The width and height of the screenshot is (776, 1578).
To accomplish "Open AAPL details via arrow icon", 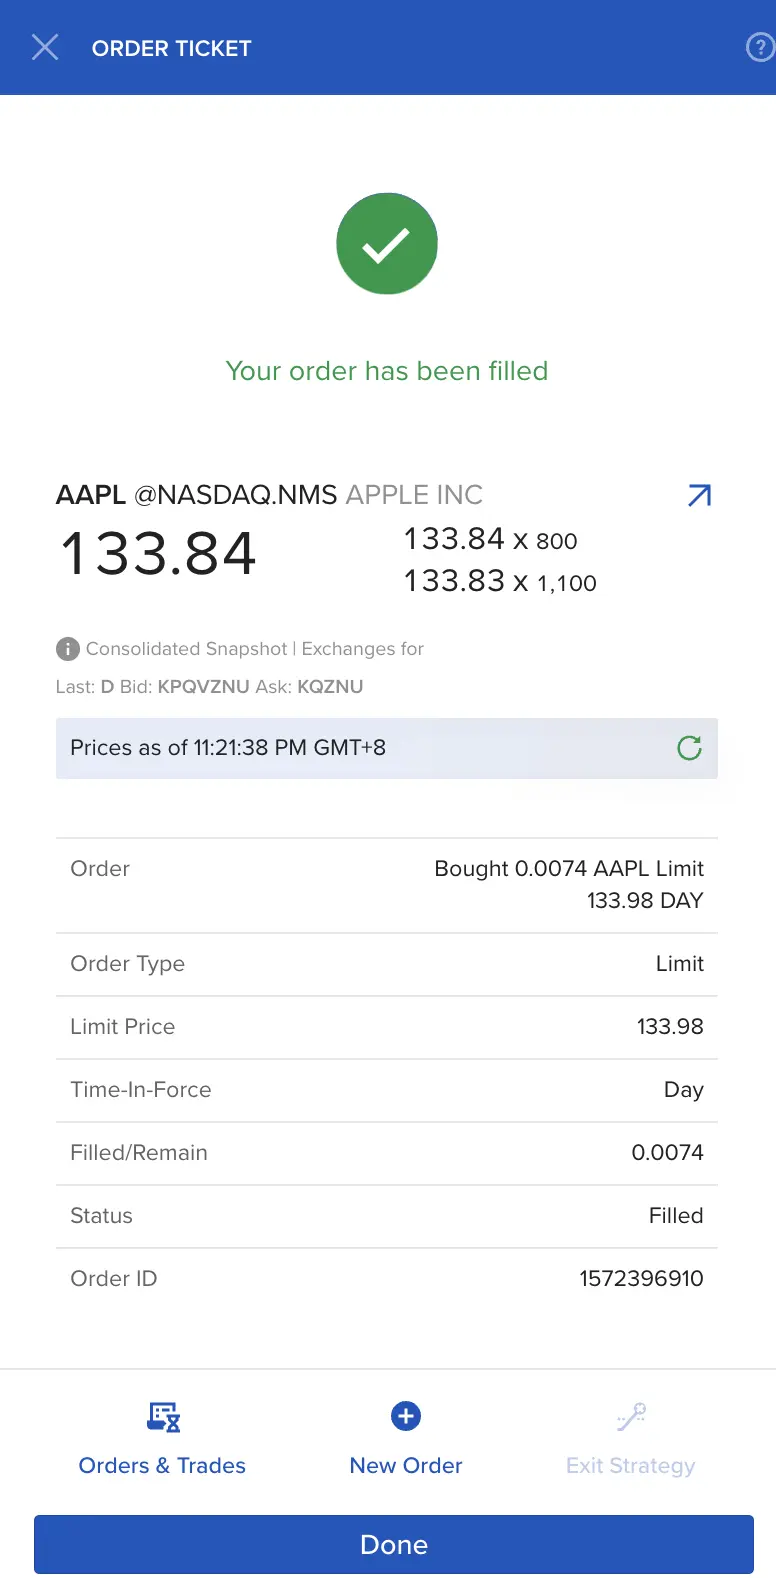I will pyautogui.click(x=700, y=495).
